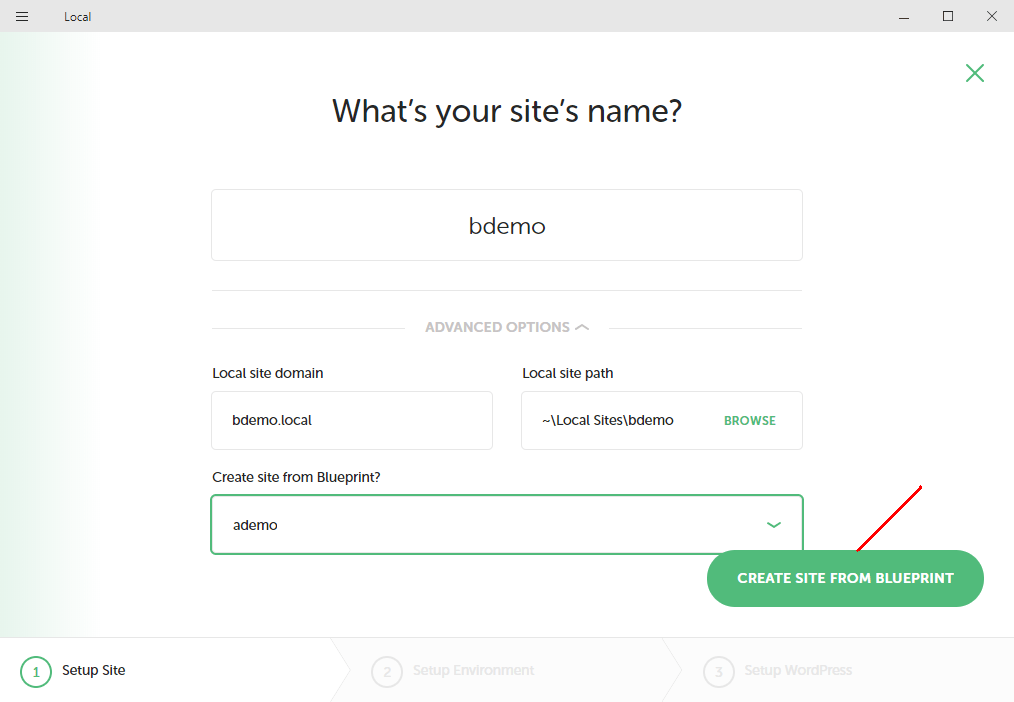
Task: Click the Local site path field
Action: point(662,420)
